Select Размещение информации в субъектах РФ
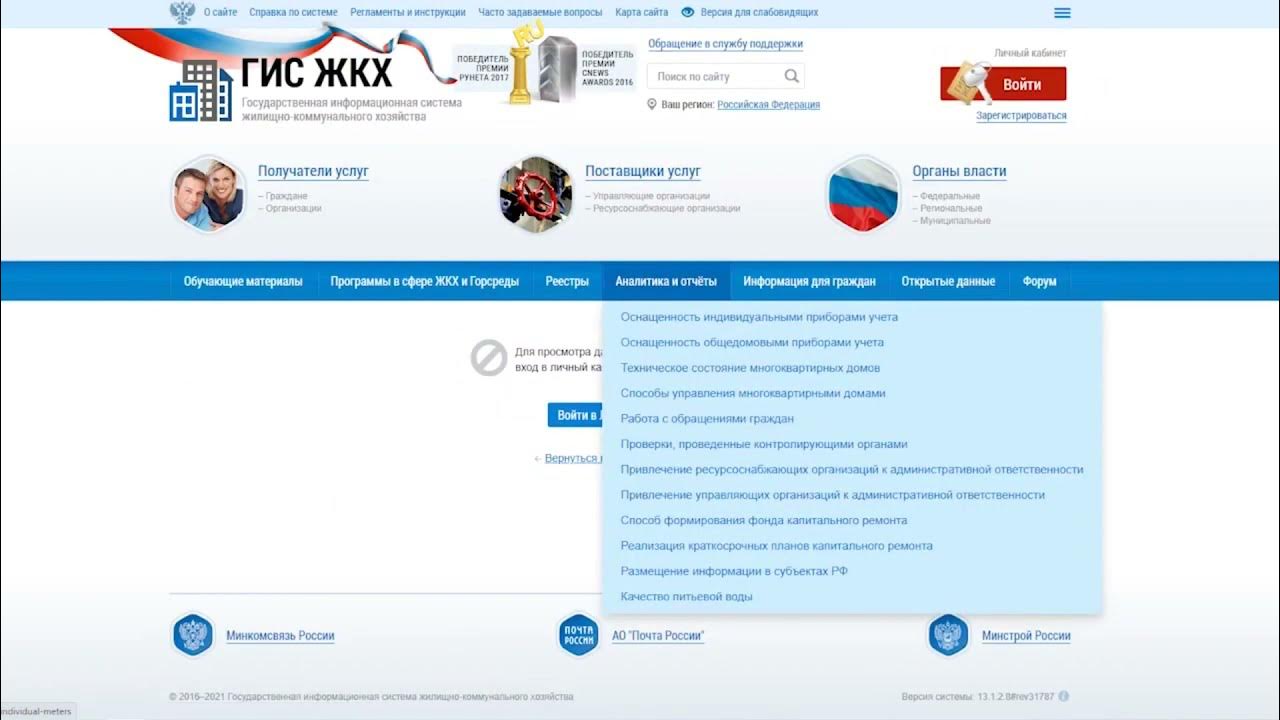This screenshot has width=1280, height=720. [x=734, y=571]
